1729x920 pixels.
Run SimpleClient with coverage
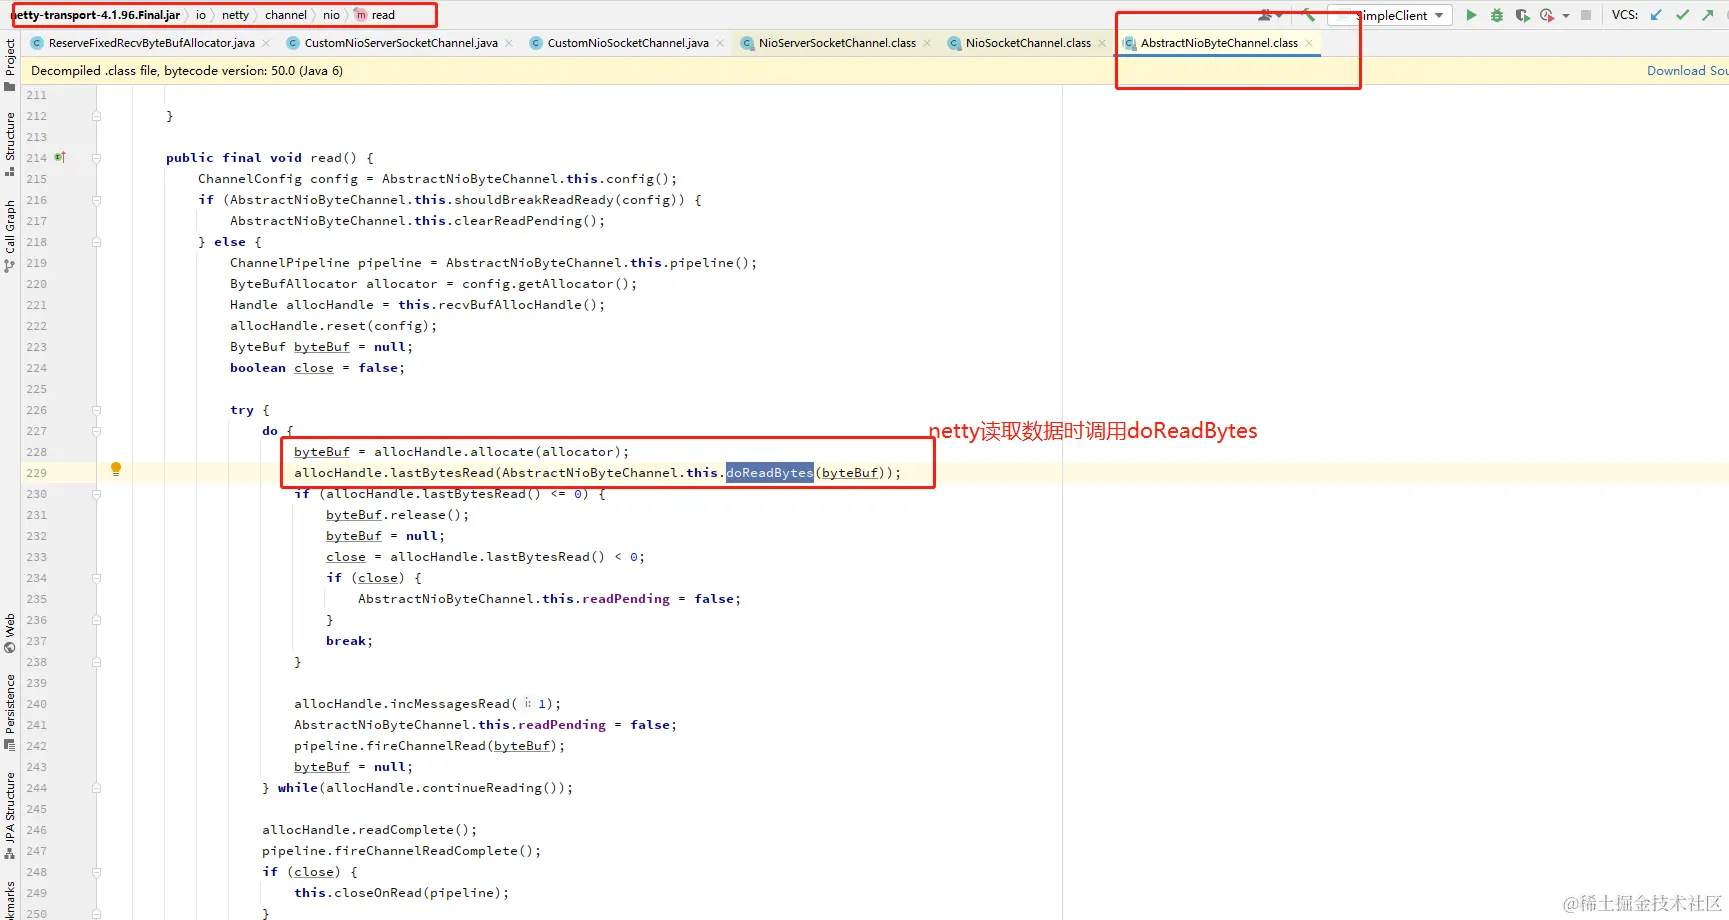pyautogui.click(x=1522, y=15)
